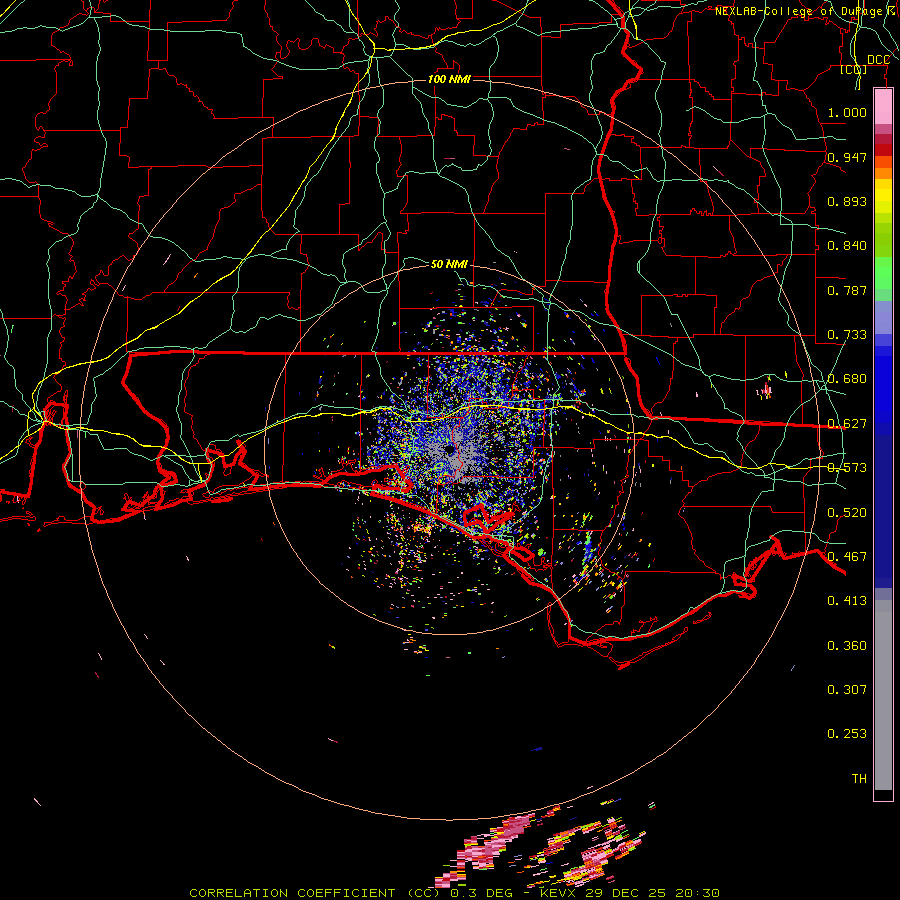Select the 0.680 scale value
The image size is (900, 900).
tap(847, 379)
